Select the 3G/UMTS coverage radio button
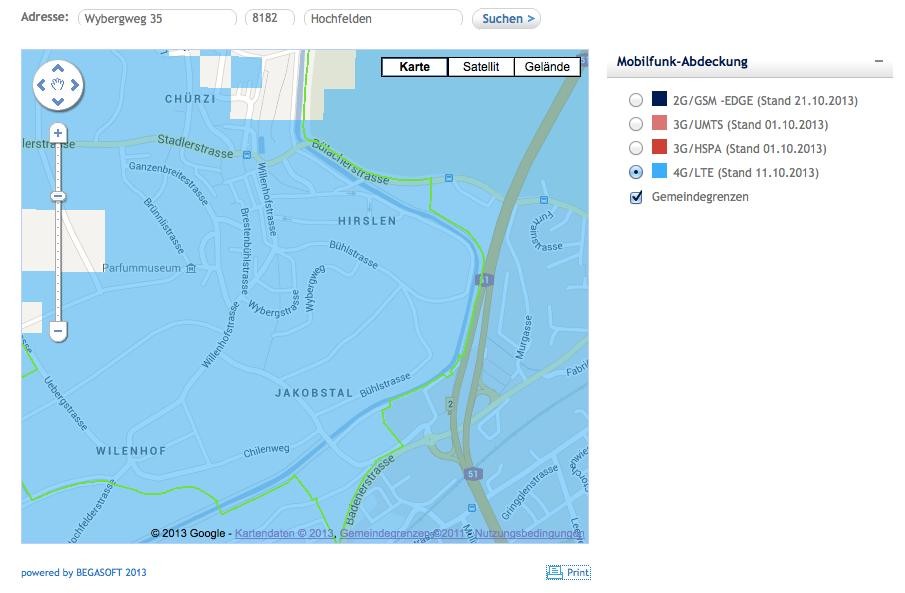The width and height of the screenshot is (905, 593). tap(635, 125)
